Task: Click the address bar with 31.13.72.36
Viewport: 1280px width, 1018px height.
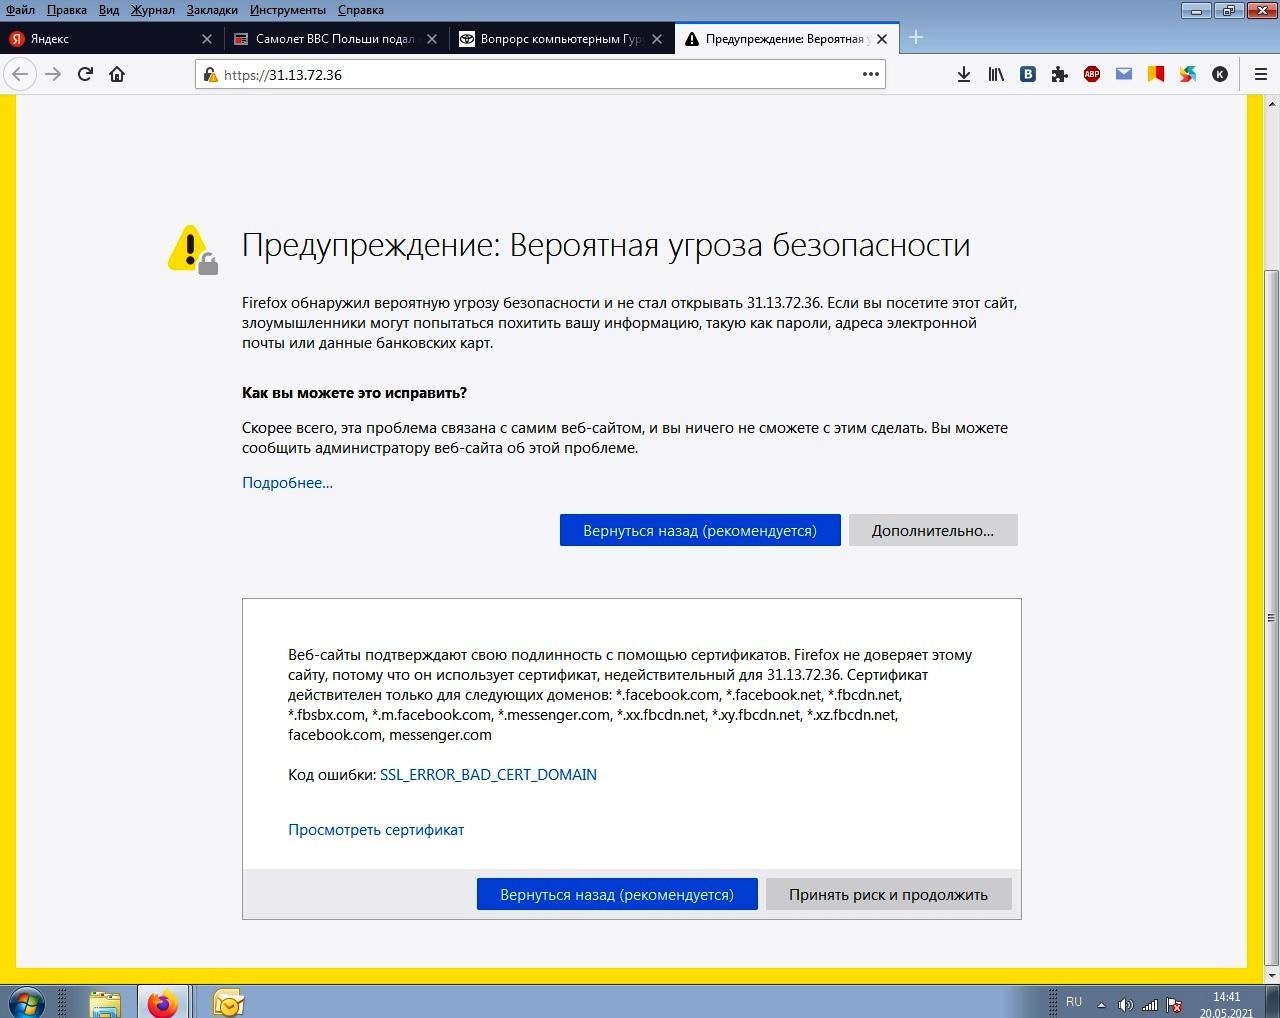Action: click(x=540, y=74)
